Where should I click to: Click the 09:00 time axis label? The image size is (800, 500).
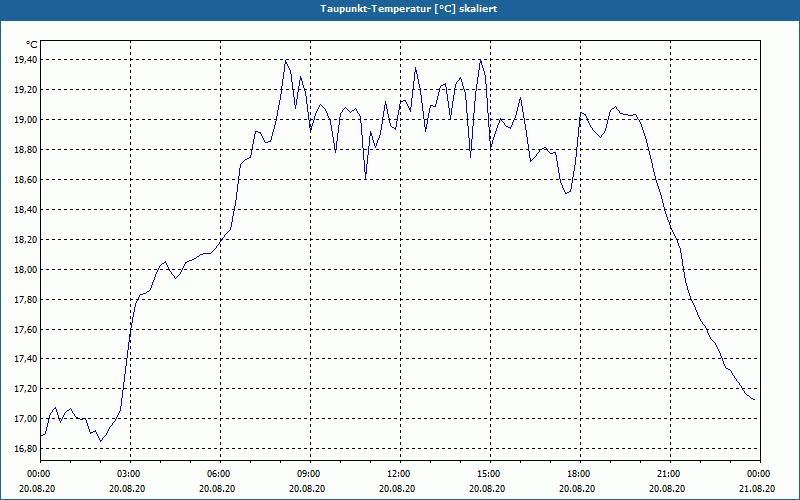pyautogui.click(x=310, y=473)
